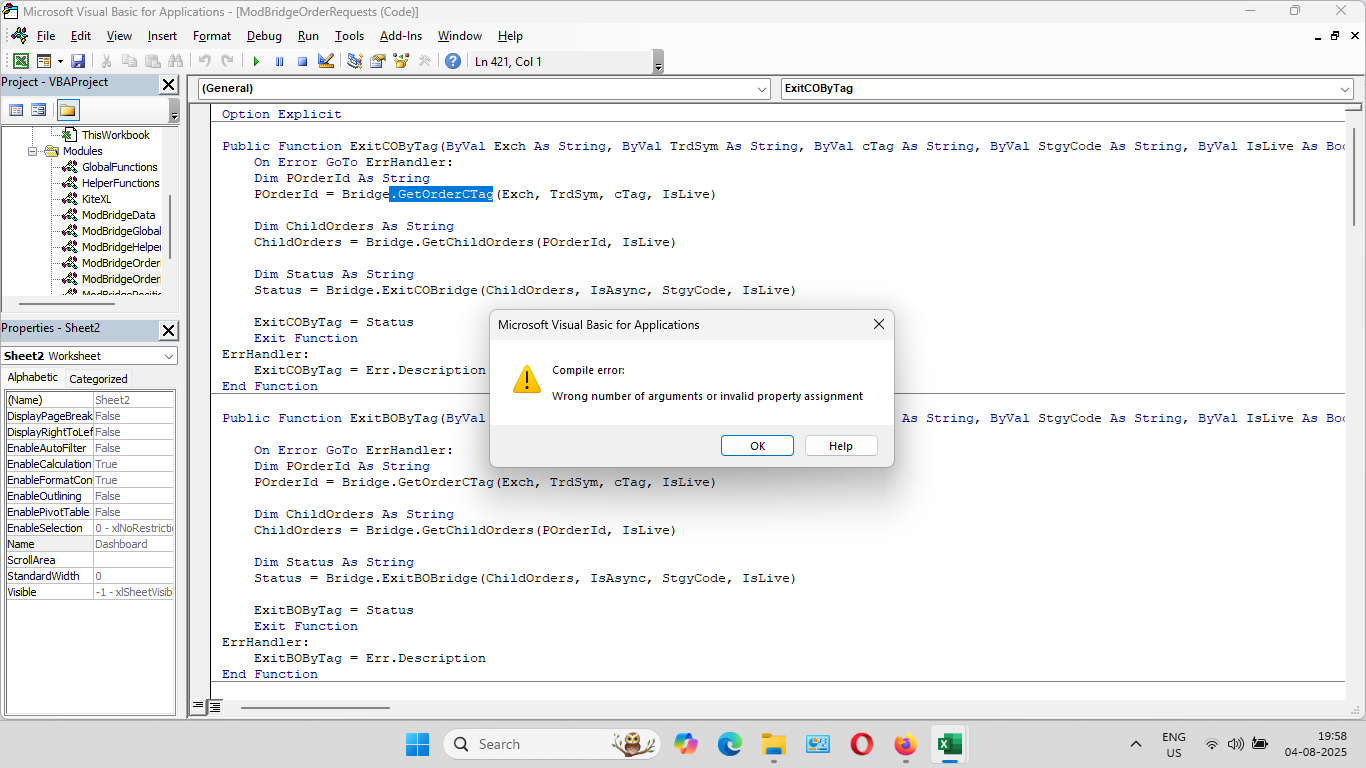Click View Object icon in Project panel
This screenshot has width=1366, height=768.
coord(39,110)
